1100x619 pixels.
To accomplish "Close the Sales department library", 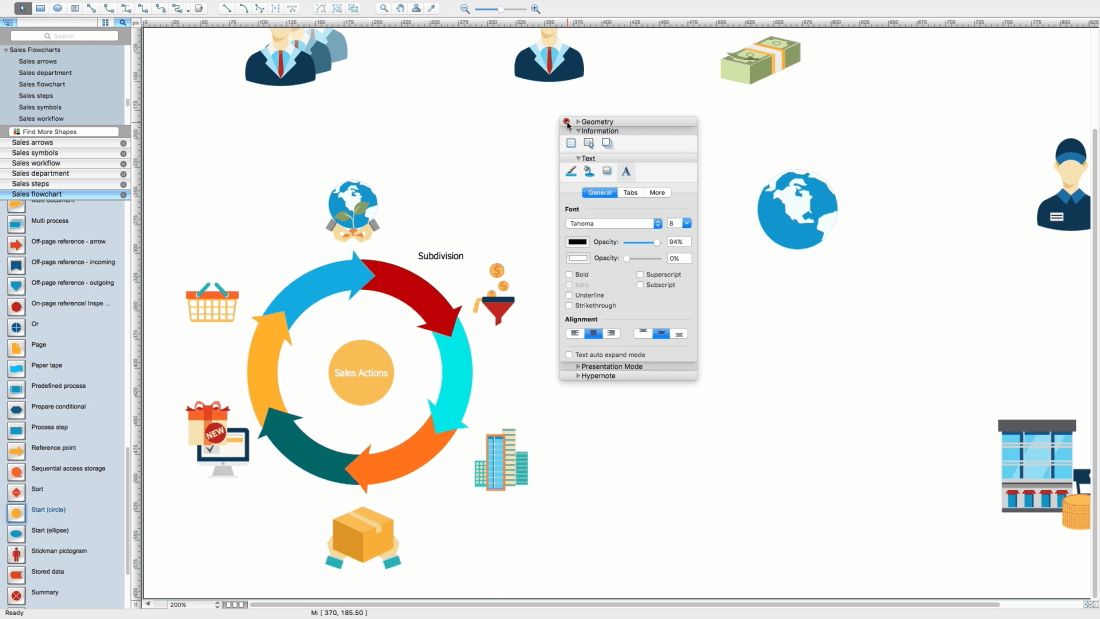I will [123, 173].
